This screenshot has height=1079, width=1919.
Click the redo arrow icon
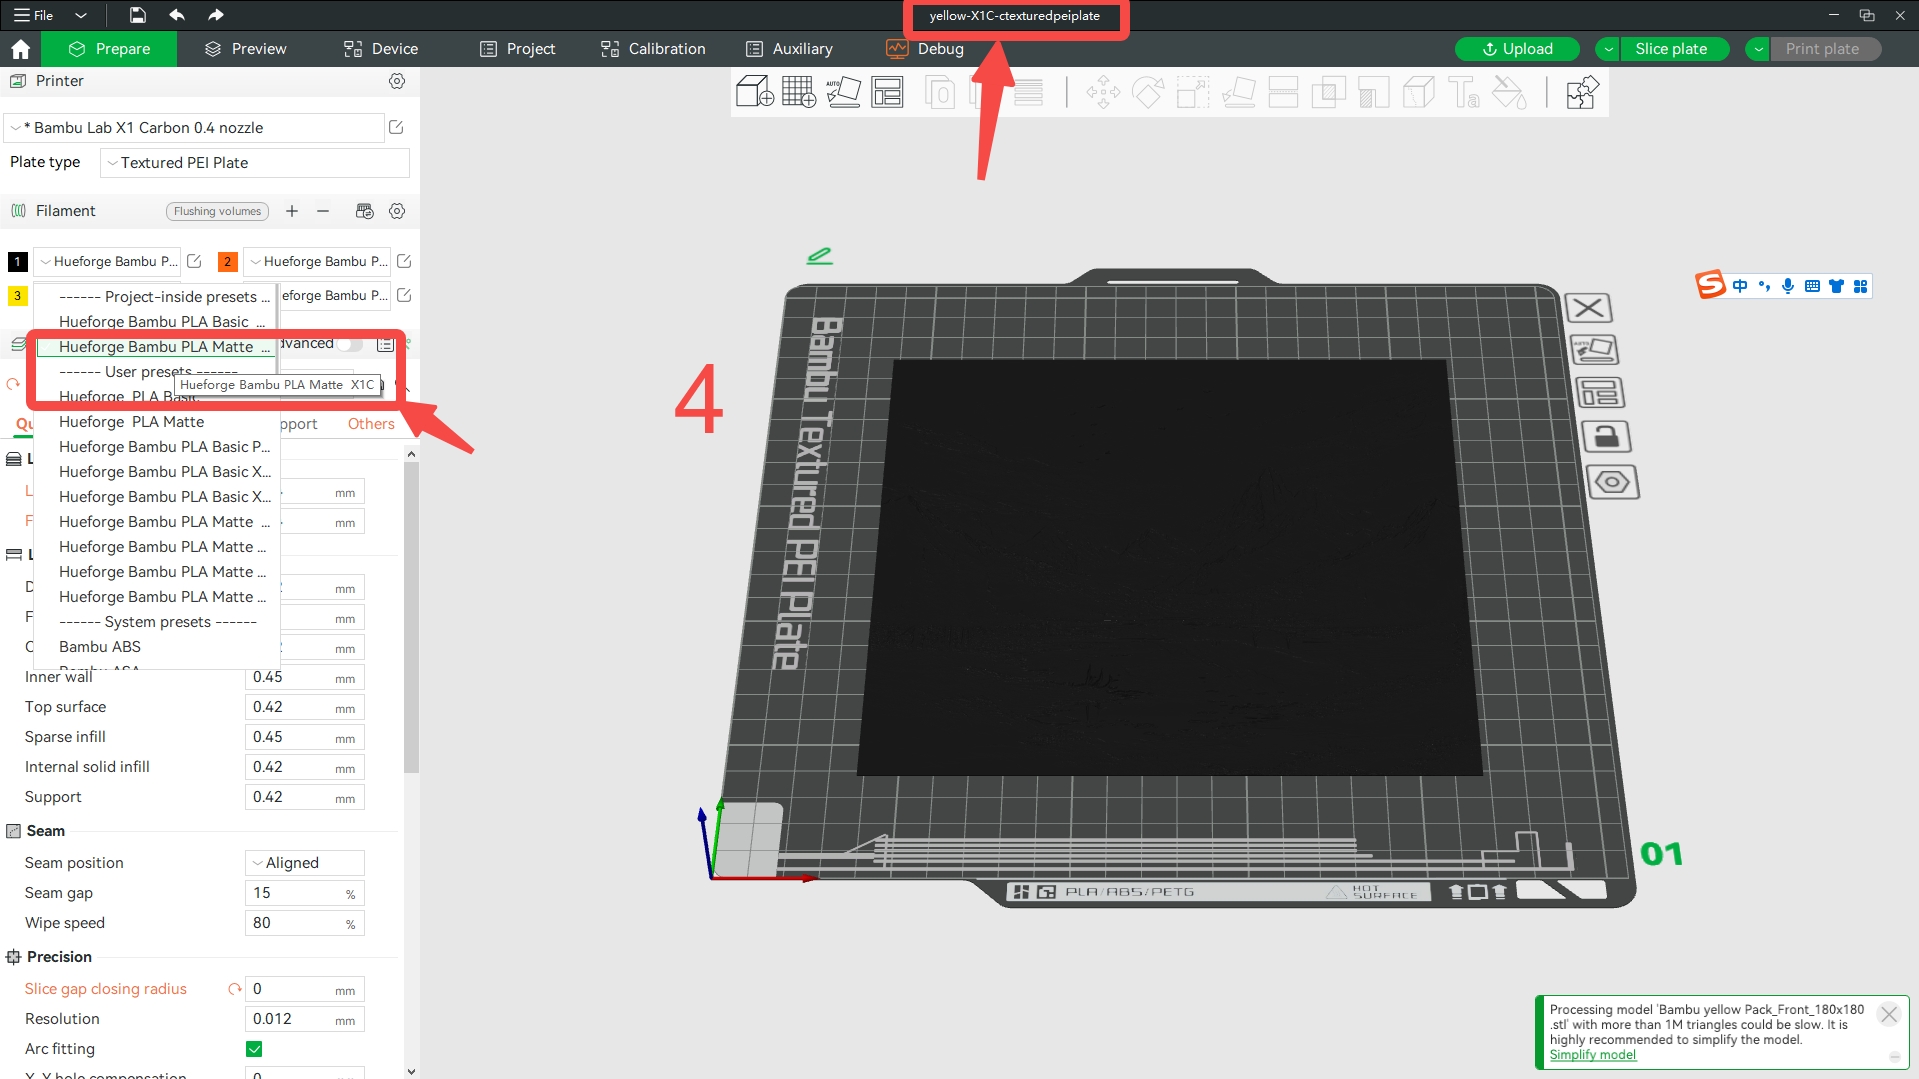[x=215, y=15]
